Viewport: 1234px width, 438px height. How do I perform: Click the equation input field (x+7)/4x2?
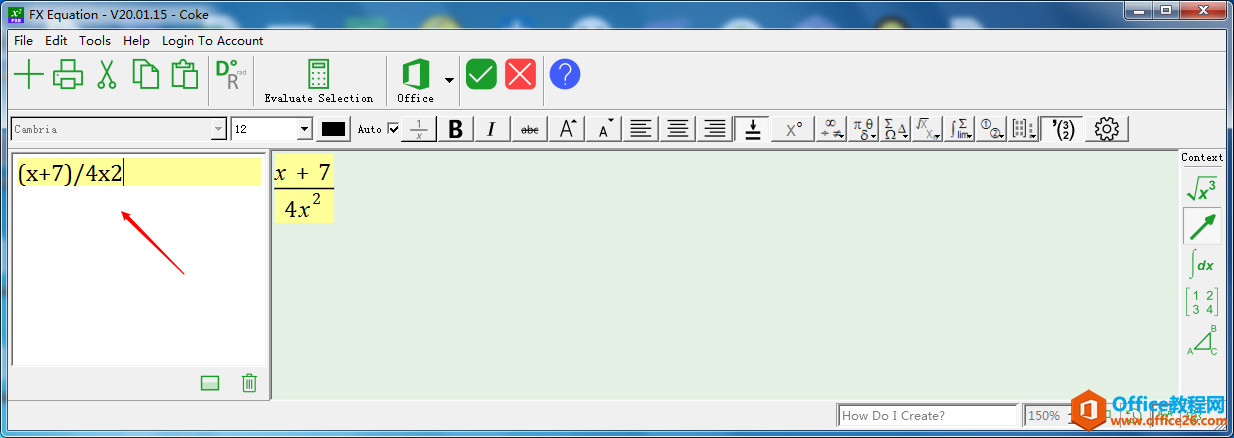click(x=139, y=172)
